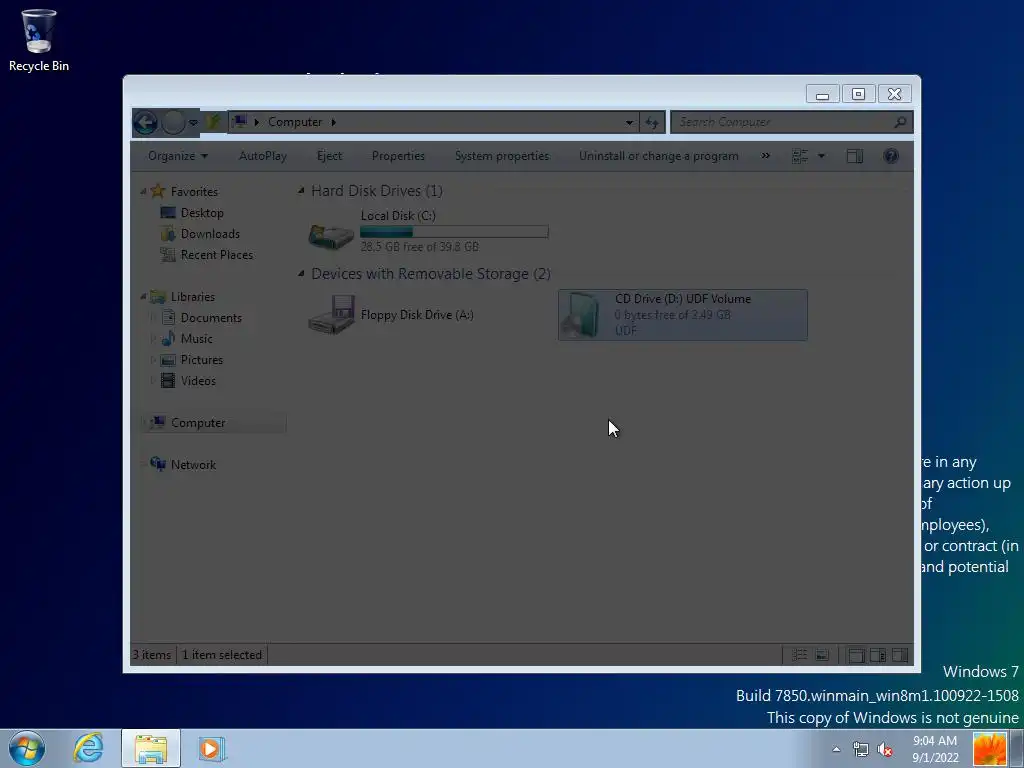The height and width of the screenshot is (768, 1024).
Task: Launch Internet Explorer from taskbar
Action: tap(88, 748)
